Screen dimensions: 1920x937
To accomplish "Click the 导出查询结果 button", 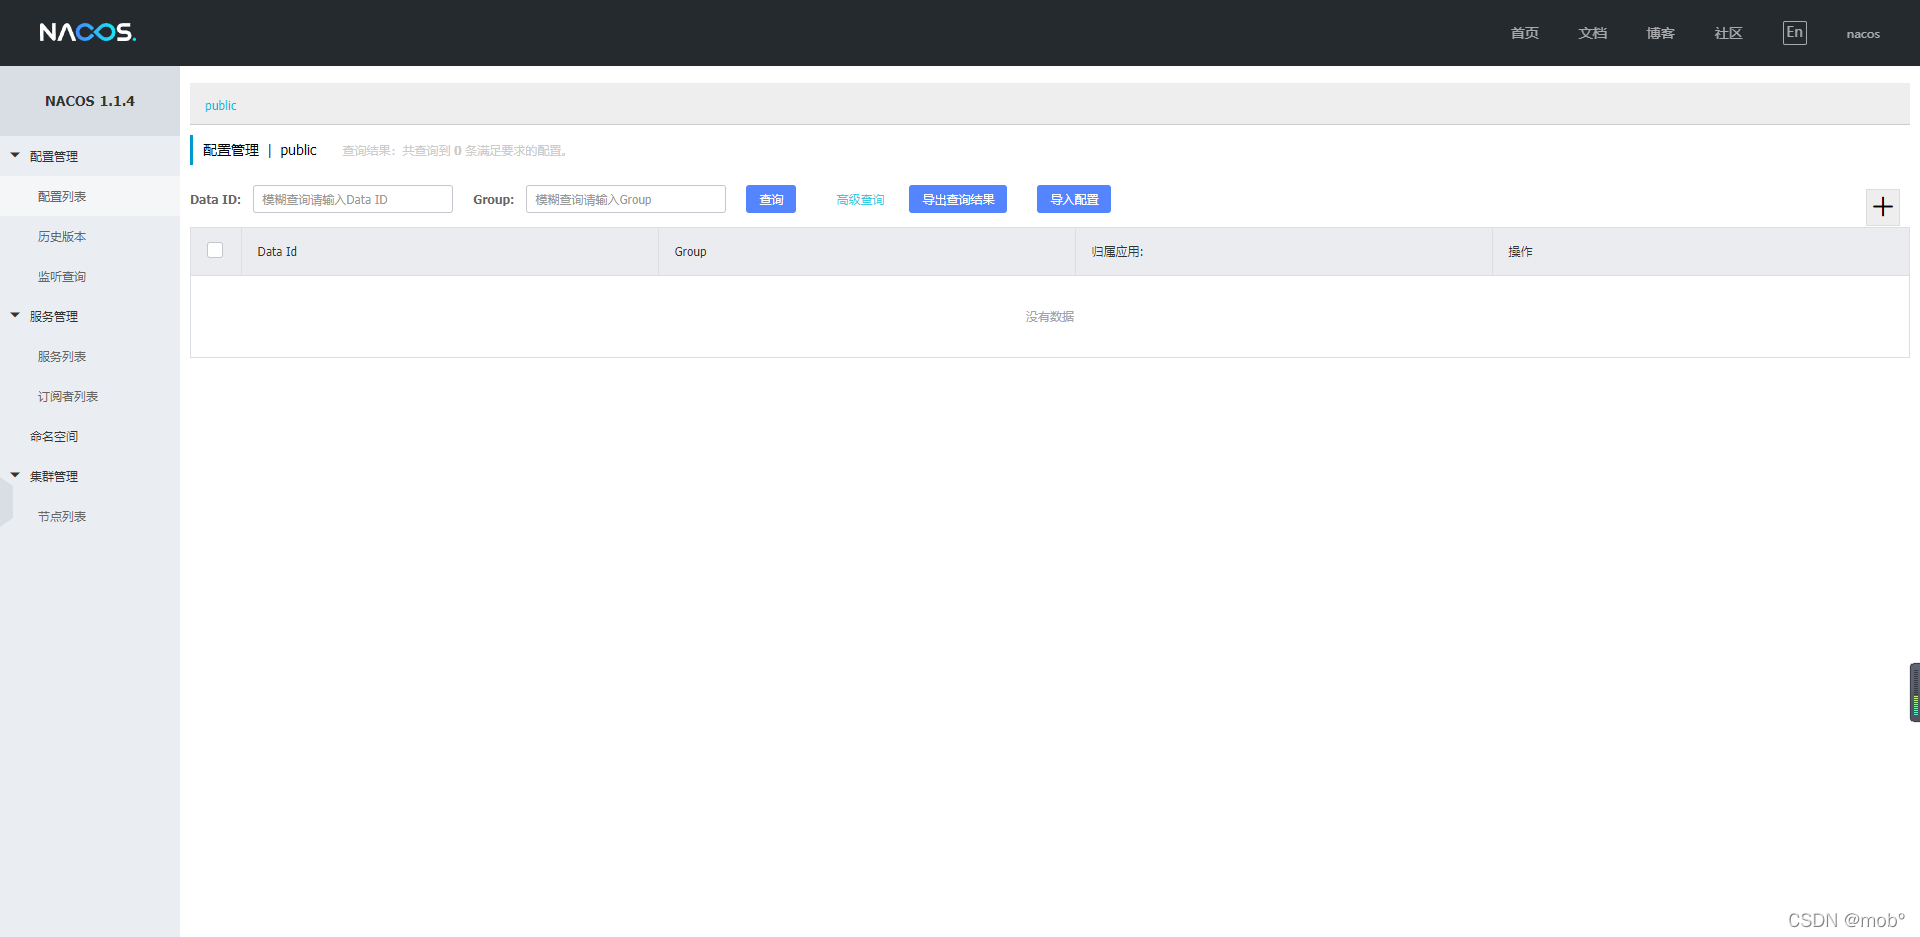I will click(x=958, y=199).
